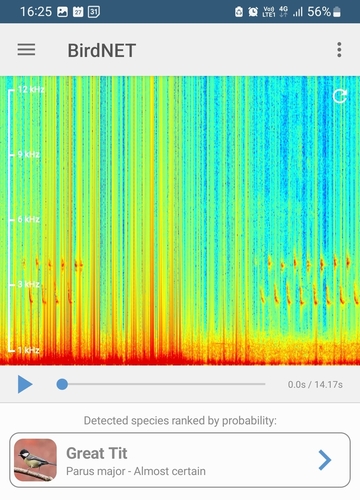Tap the refresh icon on the spectrogram
The image size is (360, 500).
point(340,96)
